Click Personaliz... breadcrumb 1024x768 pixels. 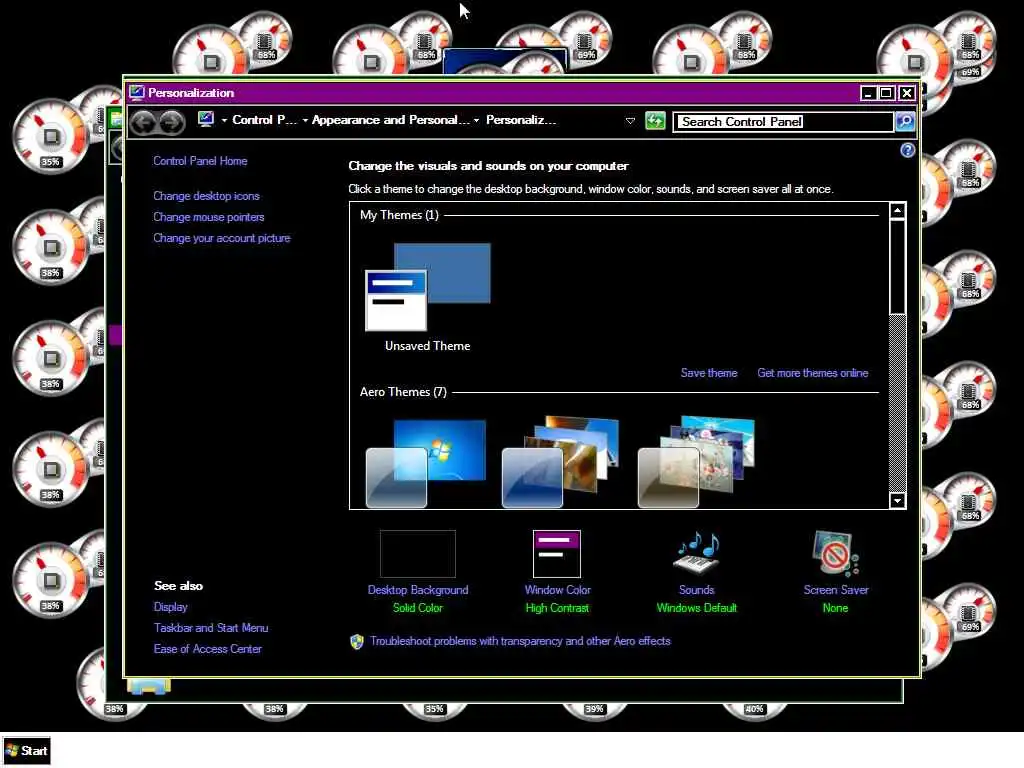coord(521,120)
